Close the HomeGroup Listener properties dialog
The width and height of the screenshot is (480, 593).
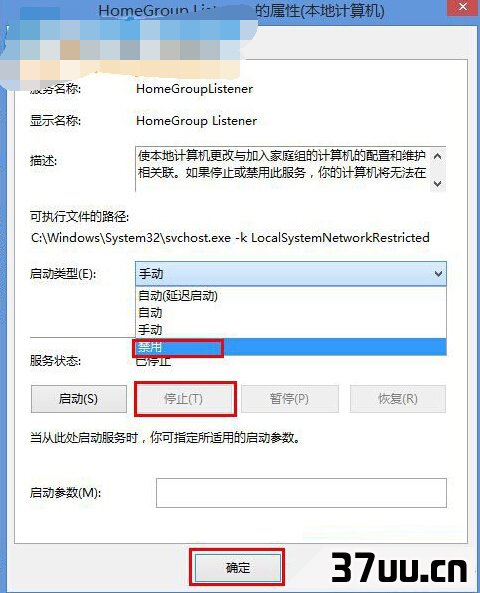[x=463, y=7]
